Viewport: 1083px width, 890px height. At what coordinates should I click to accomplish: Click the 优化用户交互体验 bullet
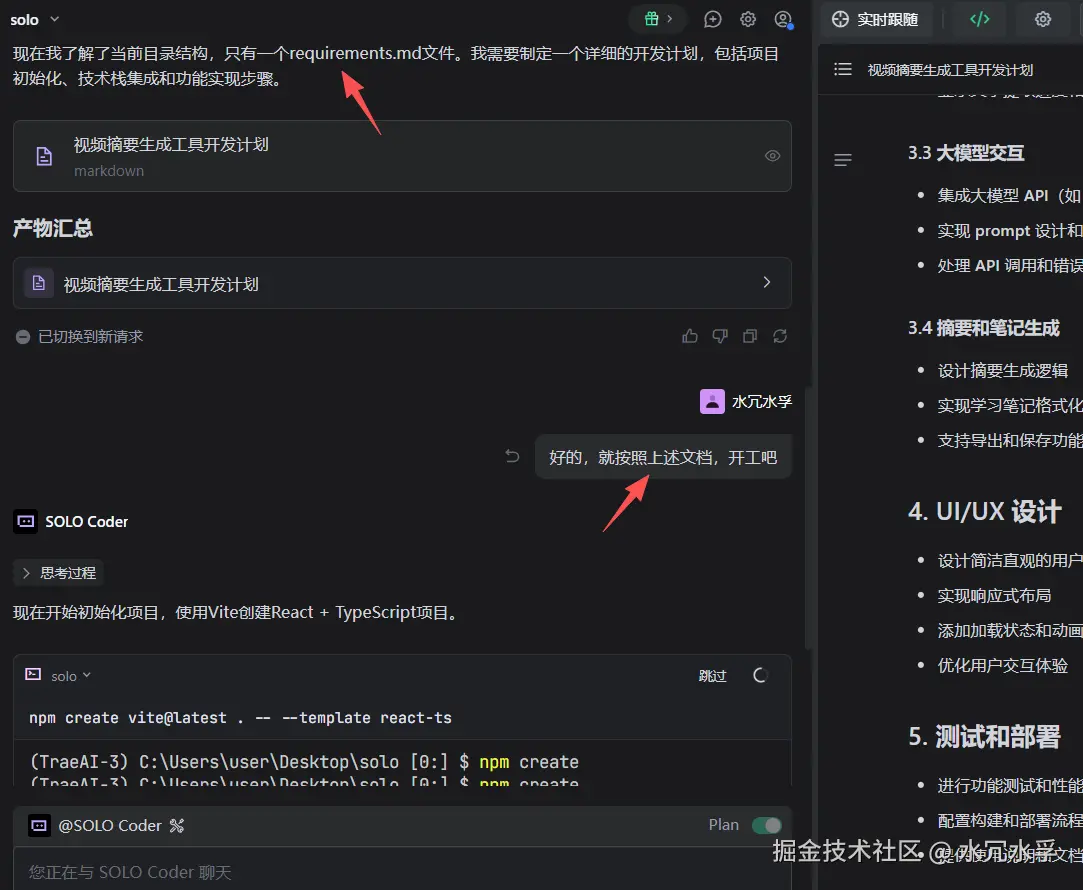click(x=1002, y=666)
